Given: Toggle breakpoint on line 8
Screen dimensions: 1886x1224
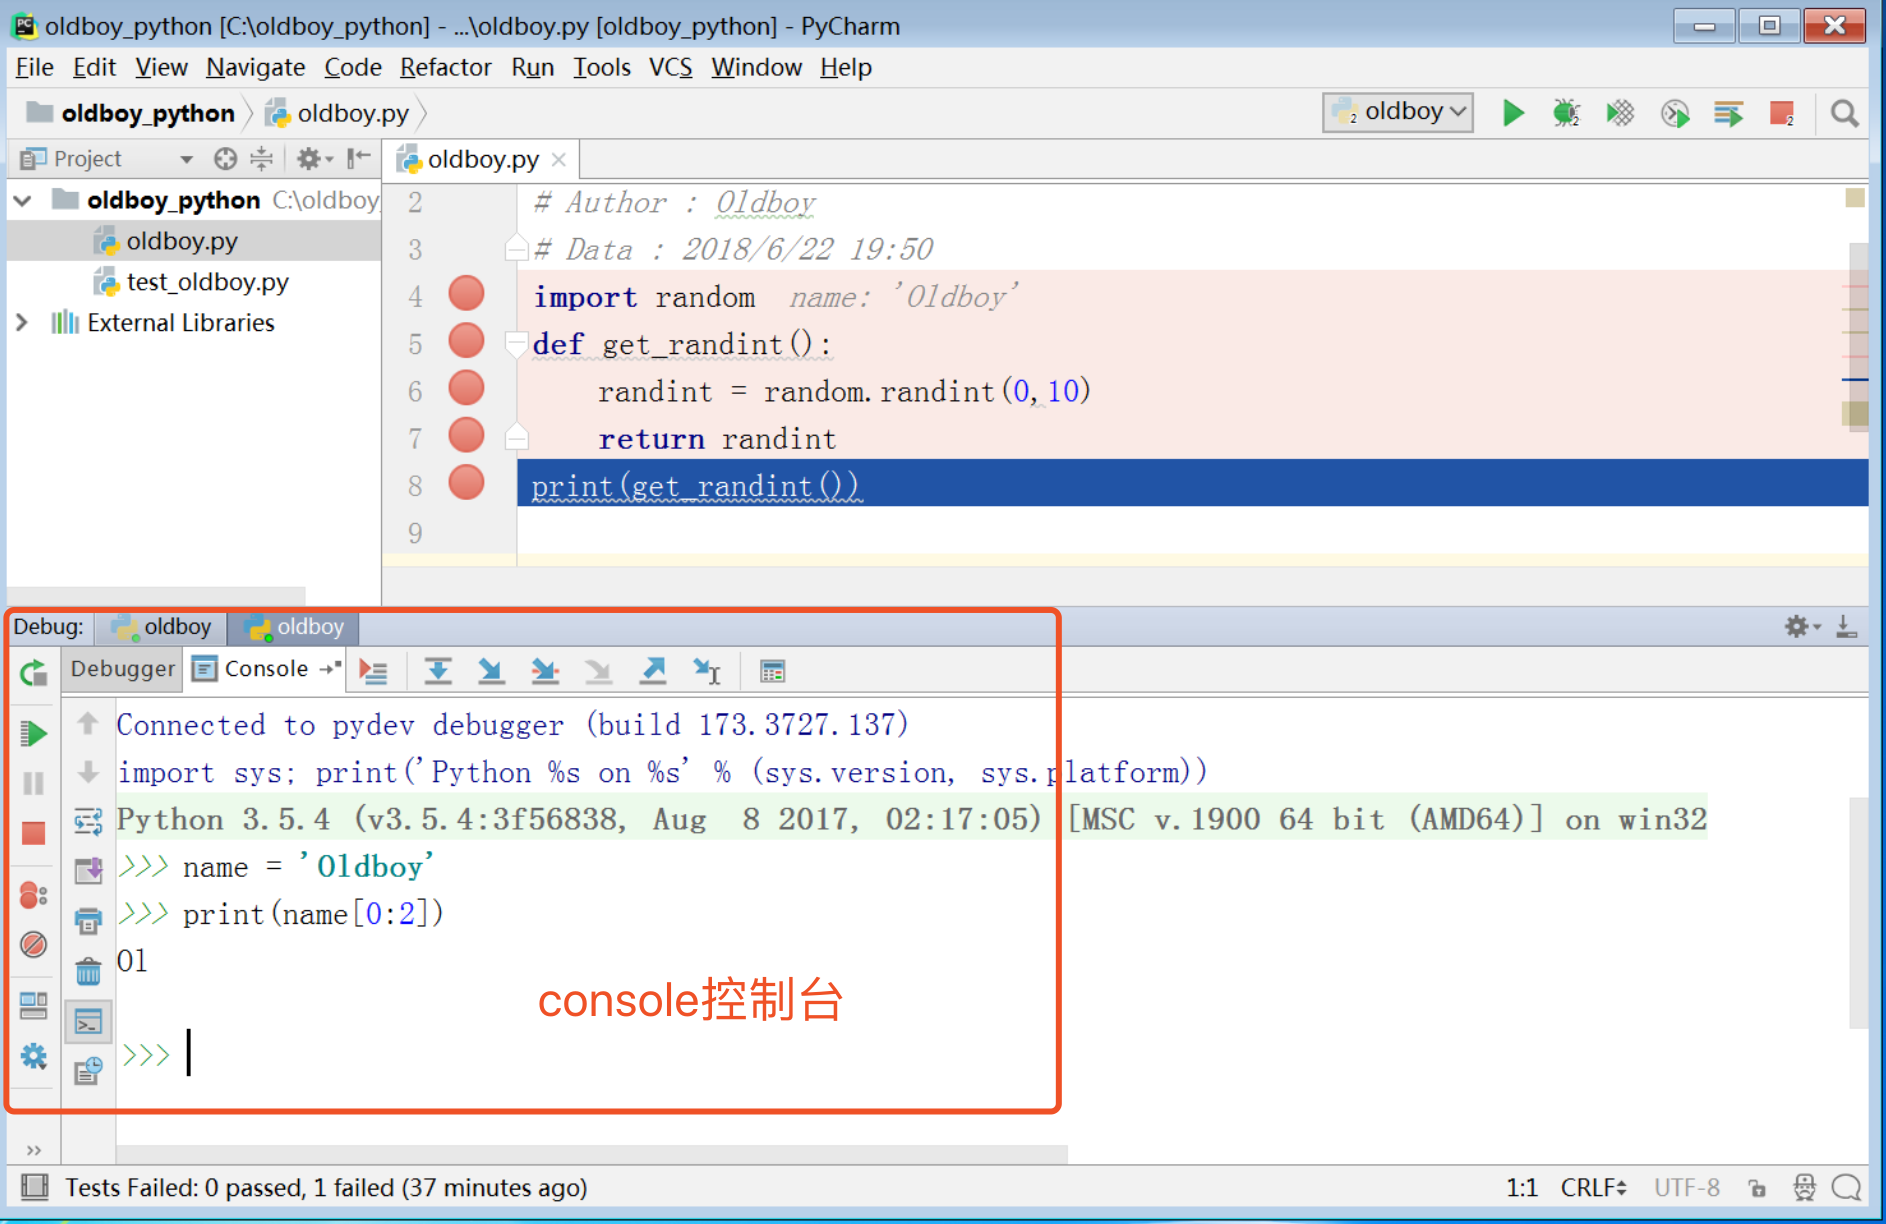Looking at the screenshot, I should tap(466, 482).
